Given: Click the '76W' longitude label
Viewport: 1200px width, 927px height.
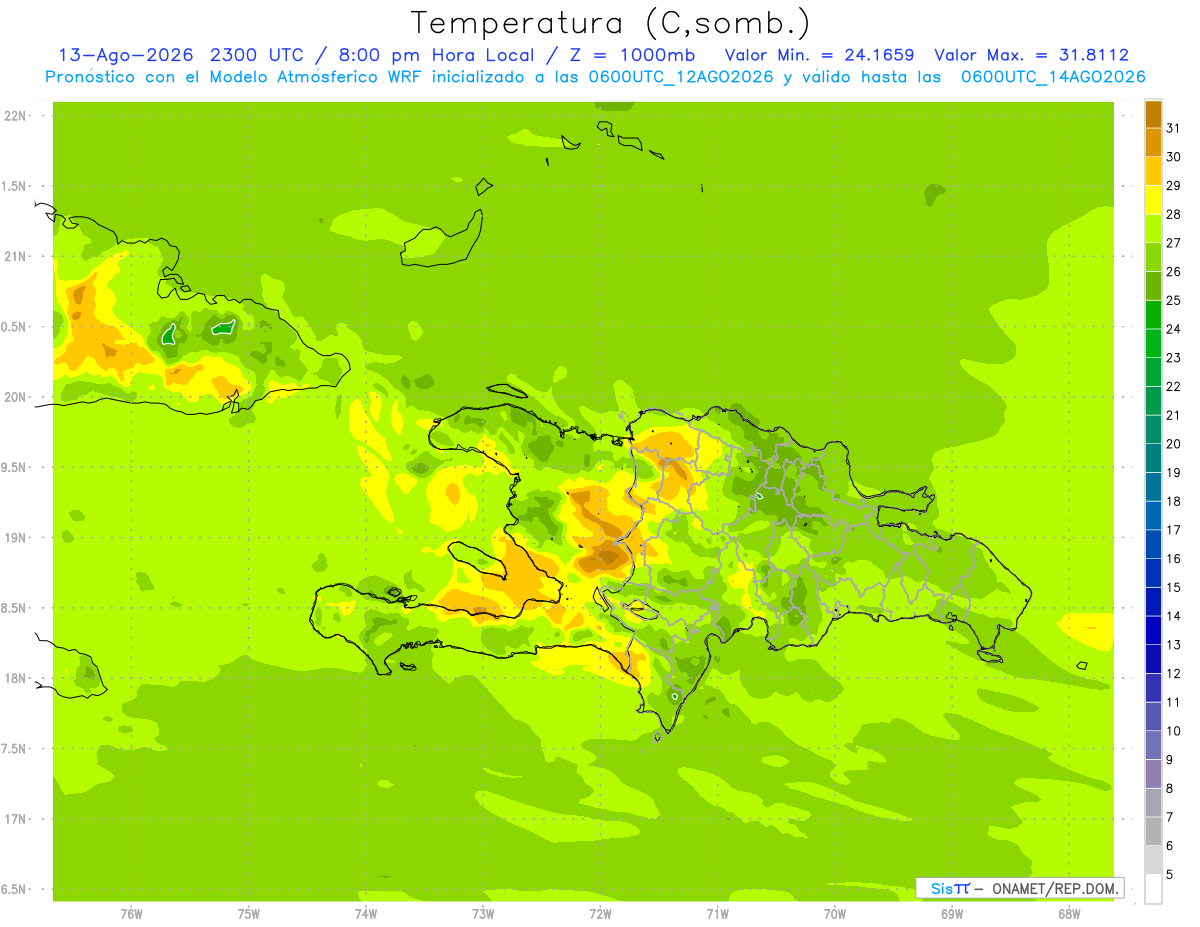Looking at the screenshot, I should pyautogui.click(x=131, y=915).
